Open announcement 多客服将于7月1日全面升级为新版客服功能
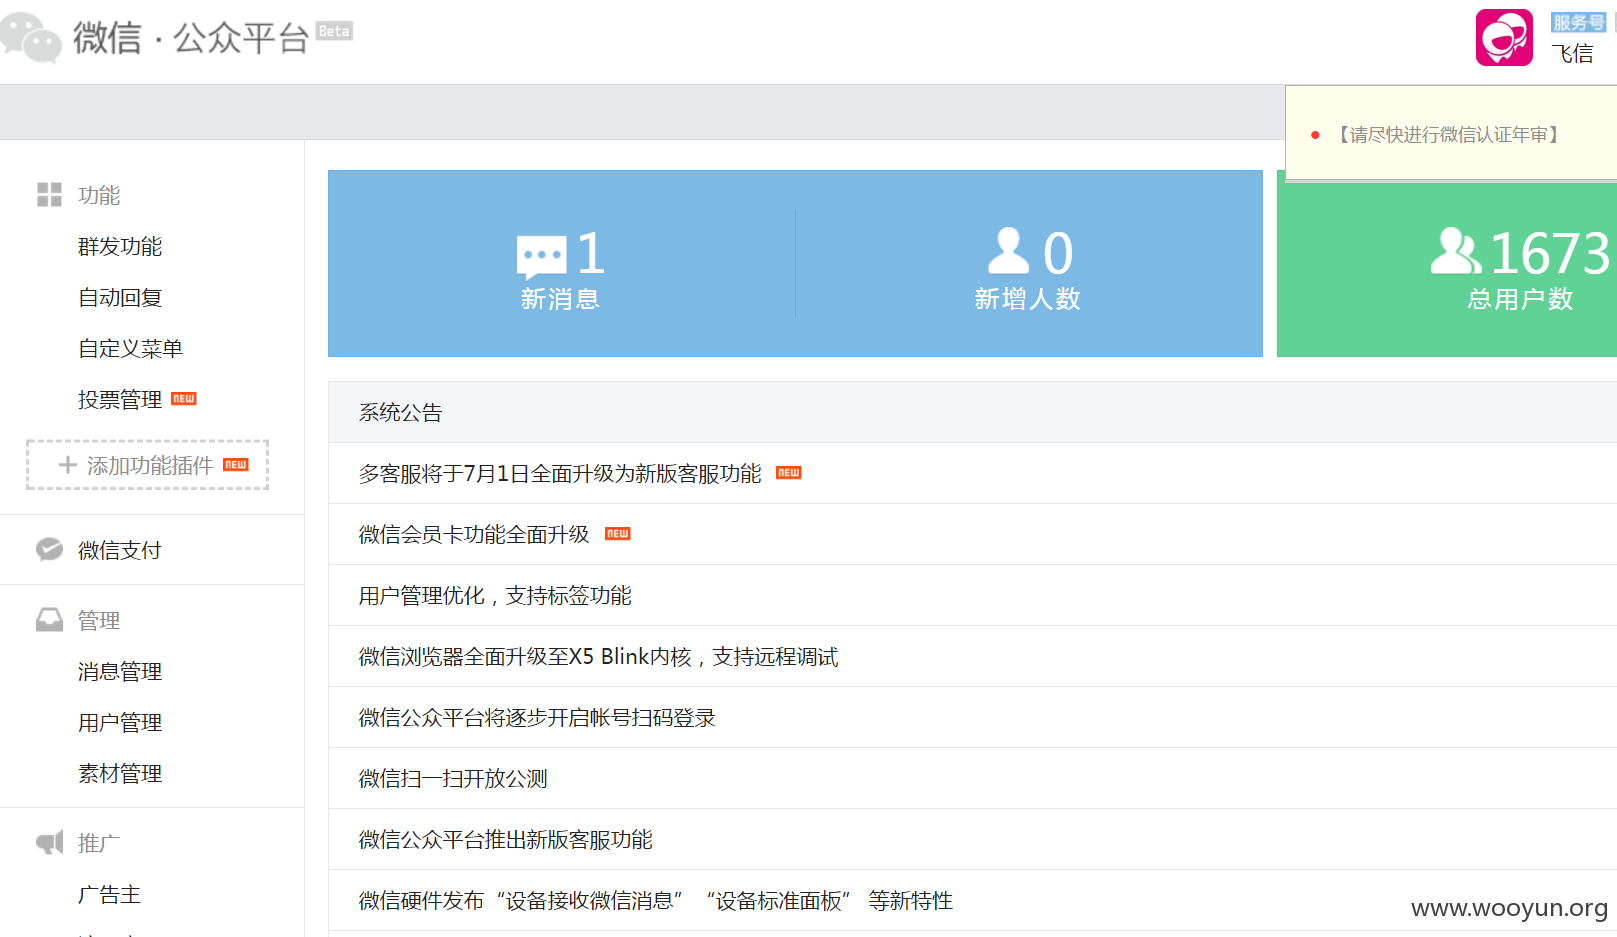The width and height of the screenshot is (1617, 937). [x=560, y=474]
